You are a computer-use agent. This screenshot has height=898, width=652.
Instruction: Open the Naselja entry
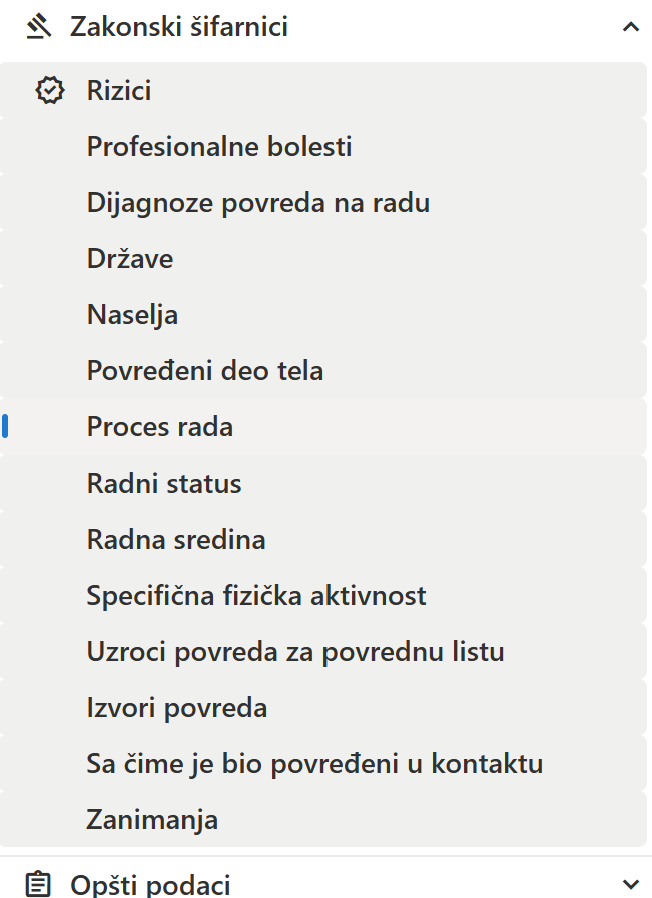(324, 315)
